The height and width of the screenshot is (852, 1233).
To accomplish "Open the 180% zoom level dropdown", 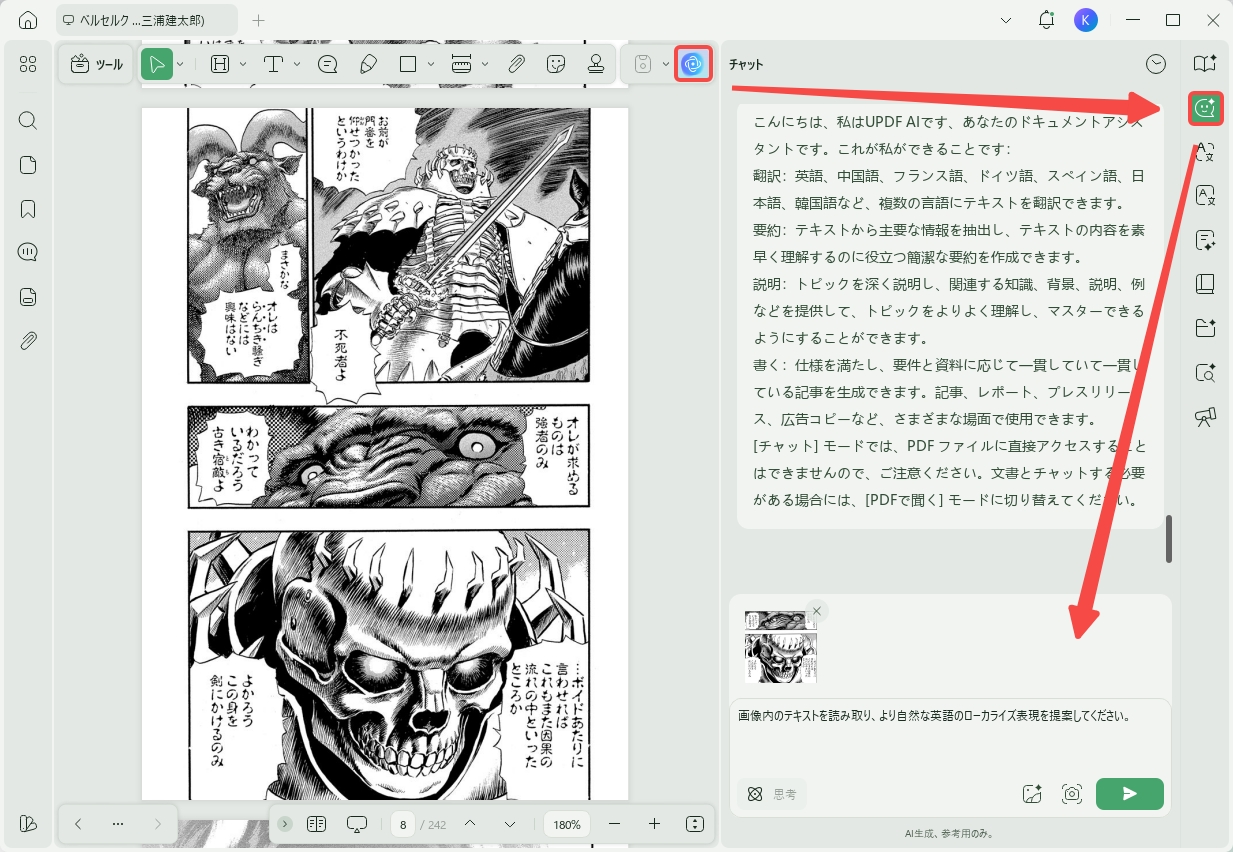I will 567,824.
